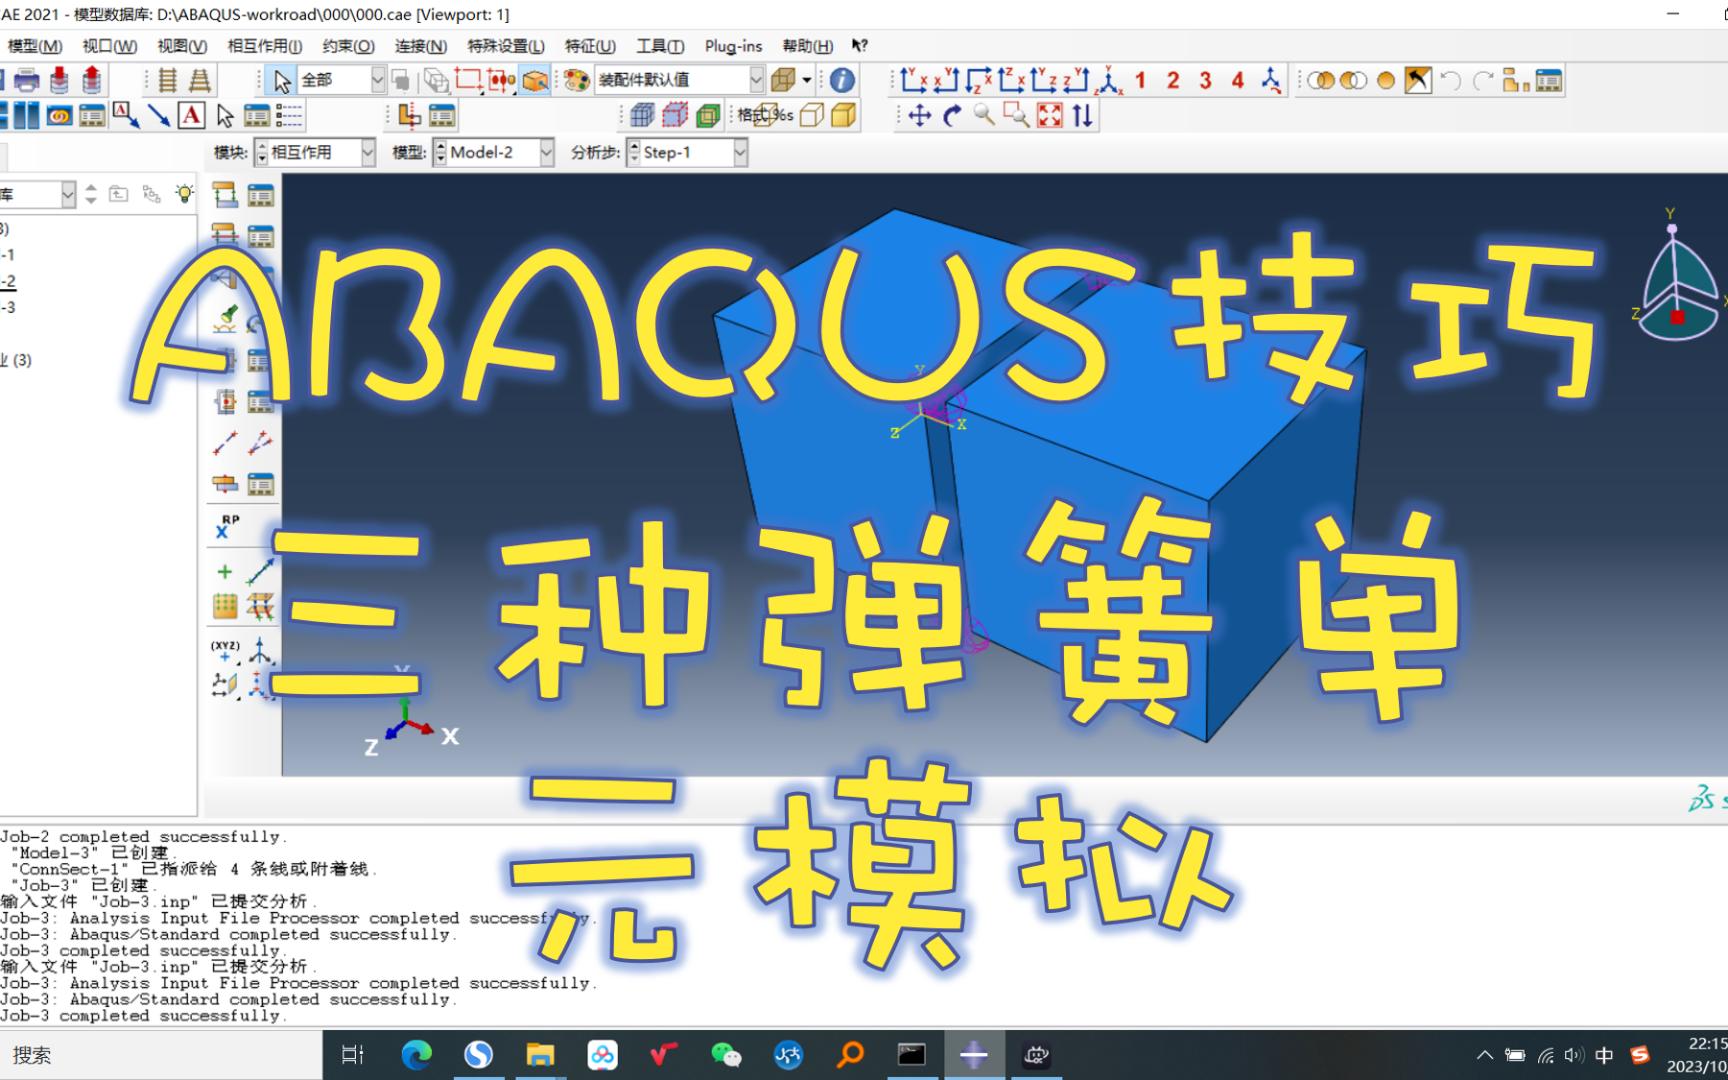1728x1080 pixels.
Task: Open the 约束(O) menu
Action: (x=349, y=46)
